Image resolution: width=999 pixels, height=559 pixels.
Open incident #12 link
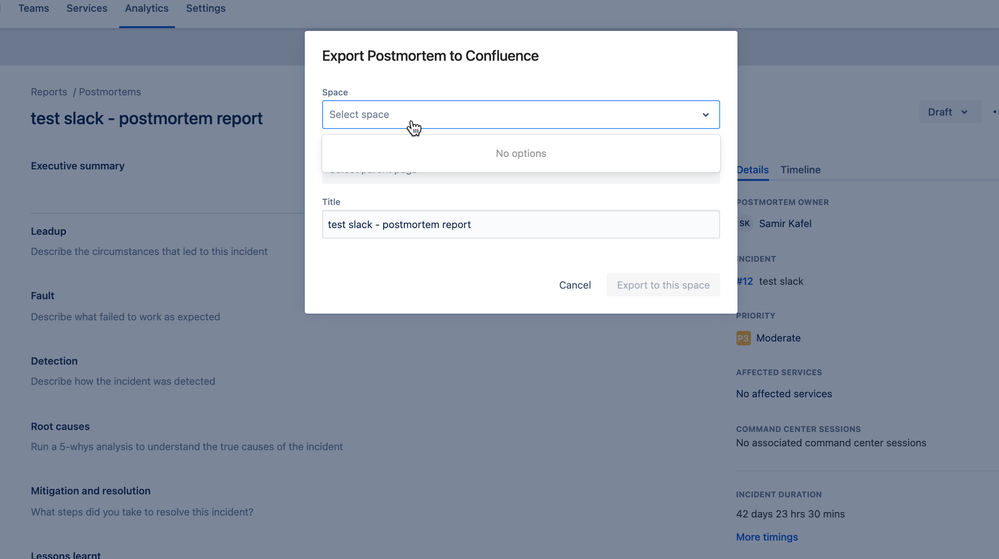point(745,282)
